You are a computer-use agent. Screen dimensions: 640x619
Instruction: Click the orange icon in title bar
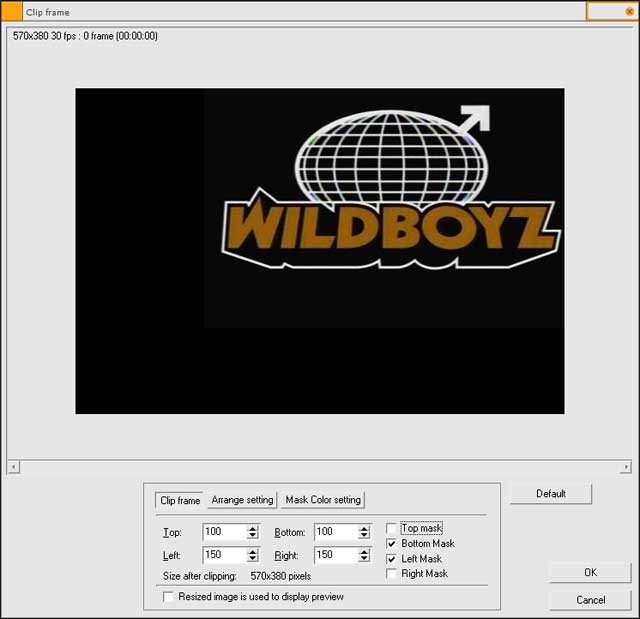[11, 12]
